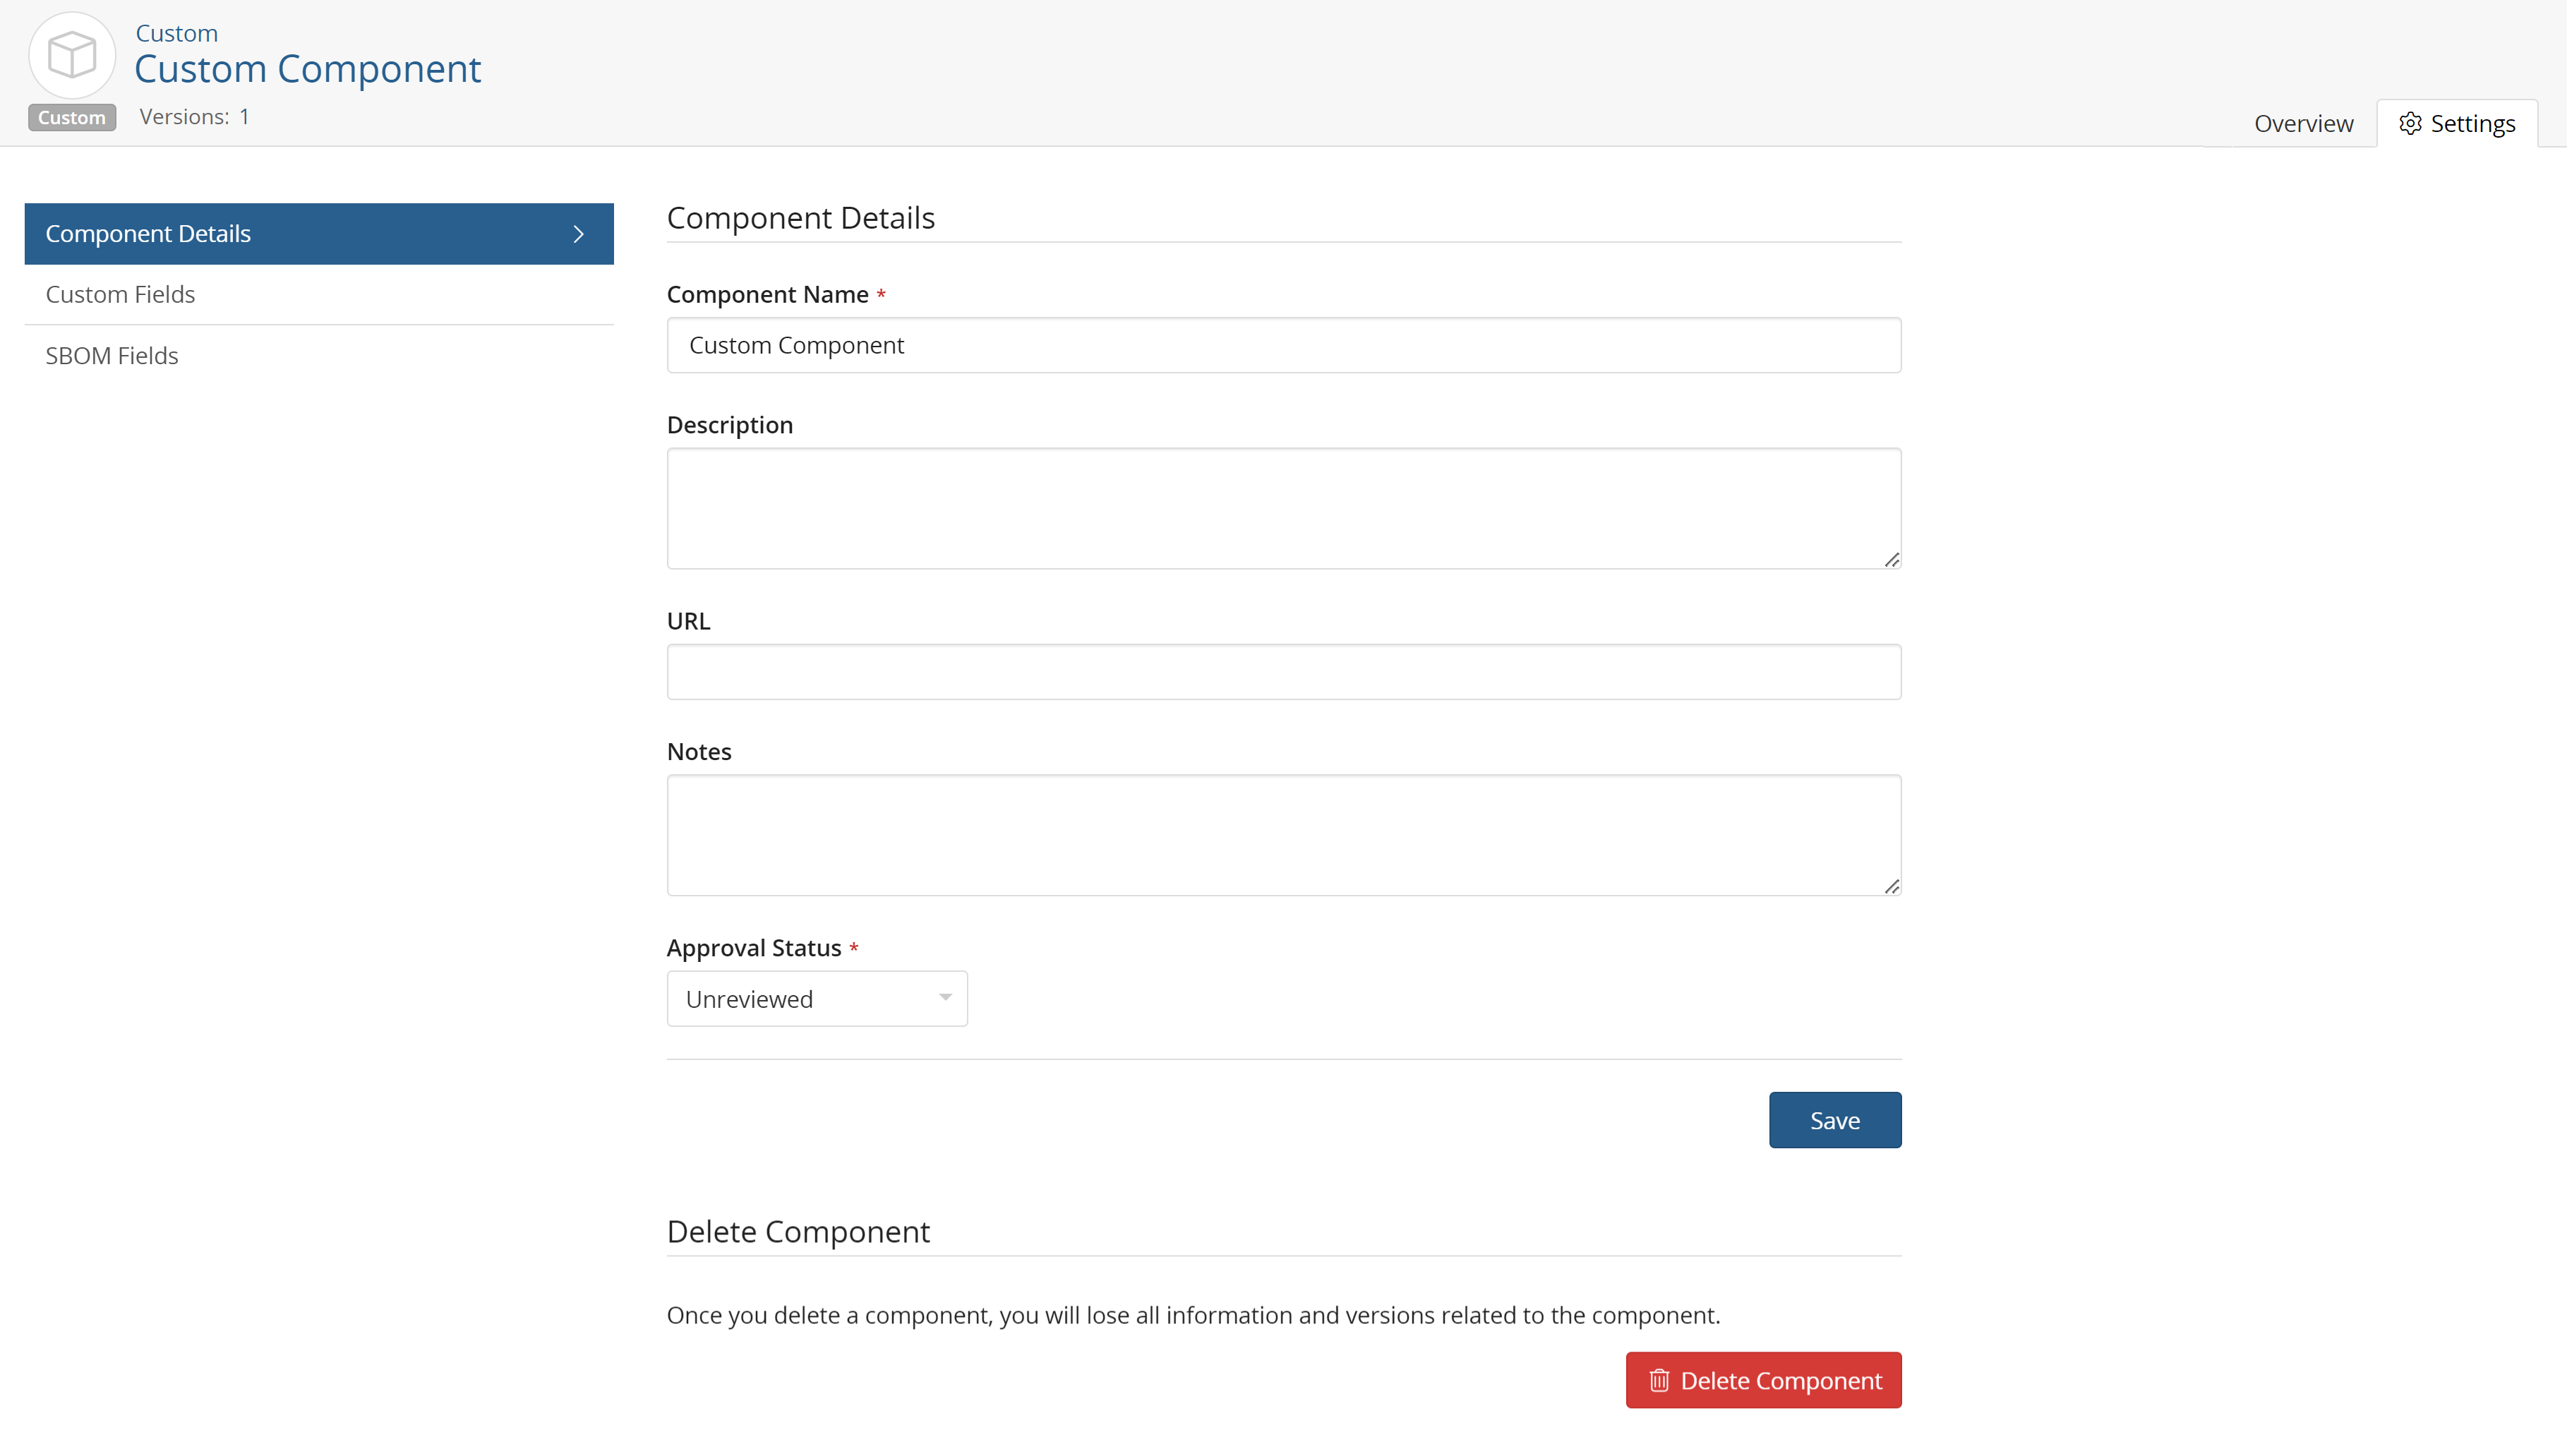Click the Save button
The image size is (2567, 1456).
[1834, 1119]
